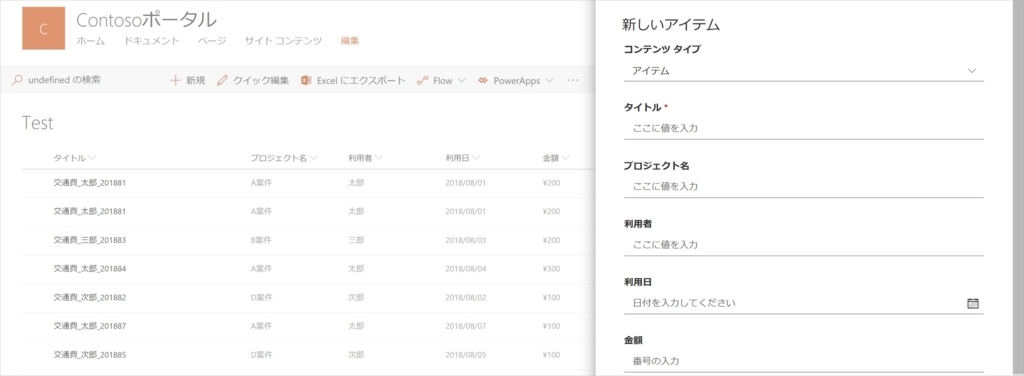Open item 交通費_次郎_201885

coord(89,355)
